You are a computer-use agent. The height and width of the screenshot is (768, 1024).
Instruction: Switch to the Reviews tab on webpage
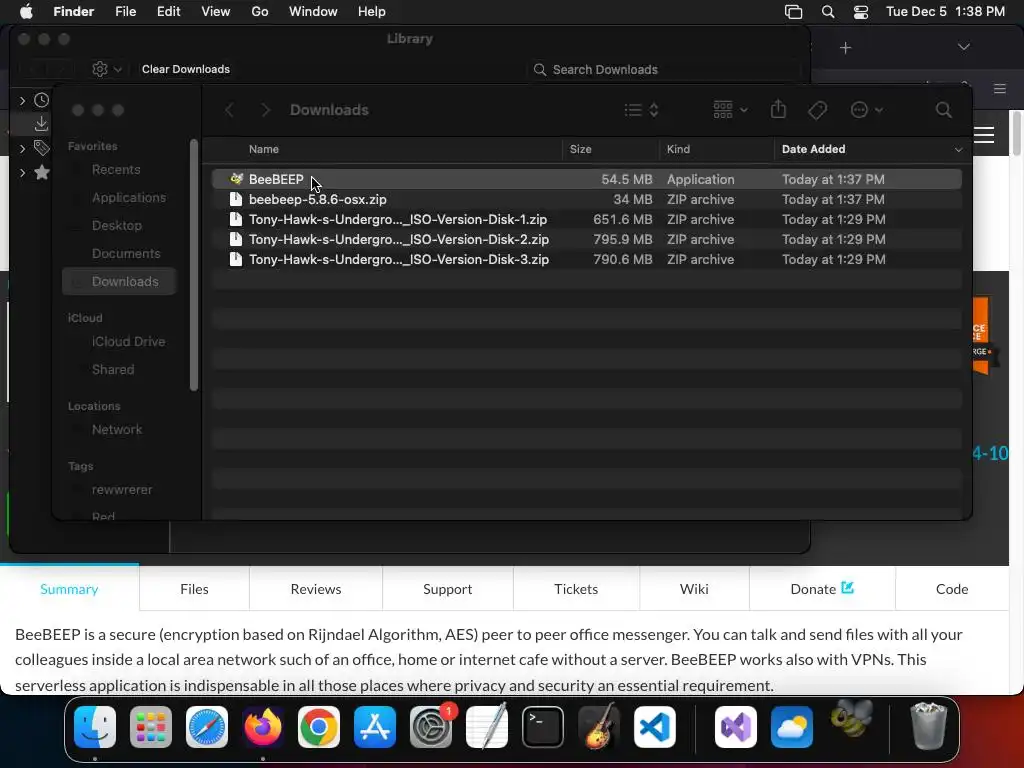pos(315,589)
